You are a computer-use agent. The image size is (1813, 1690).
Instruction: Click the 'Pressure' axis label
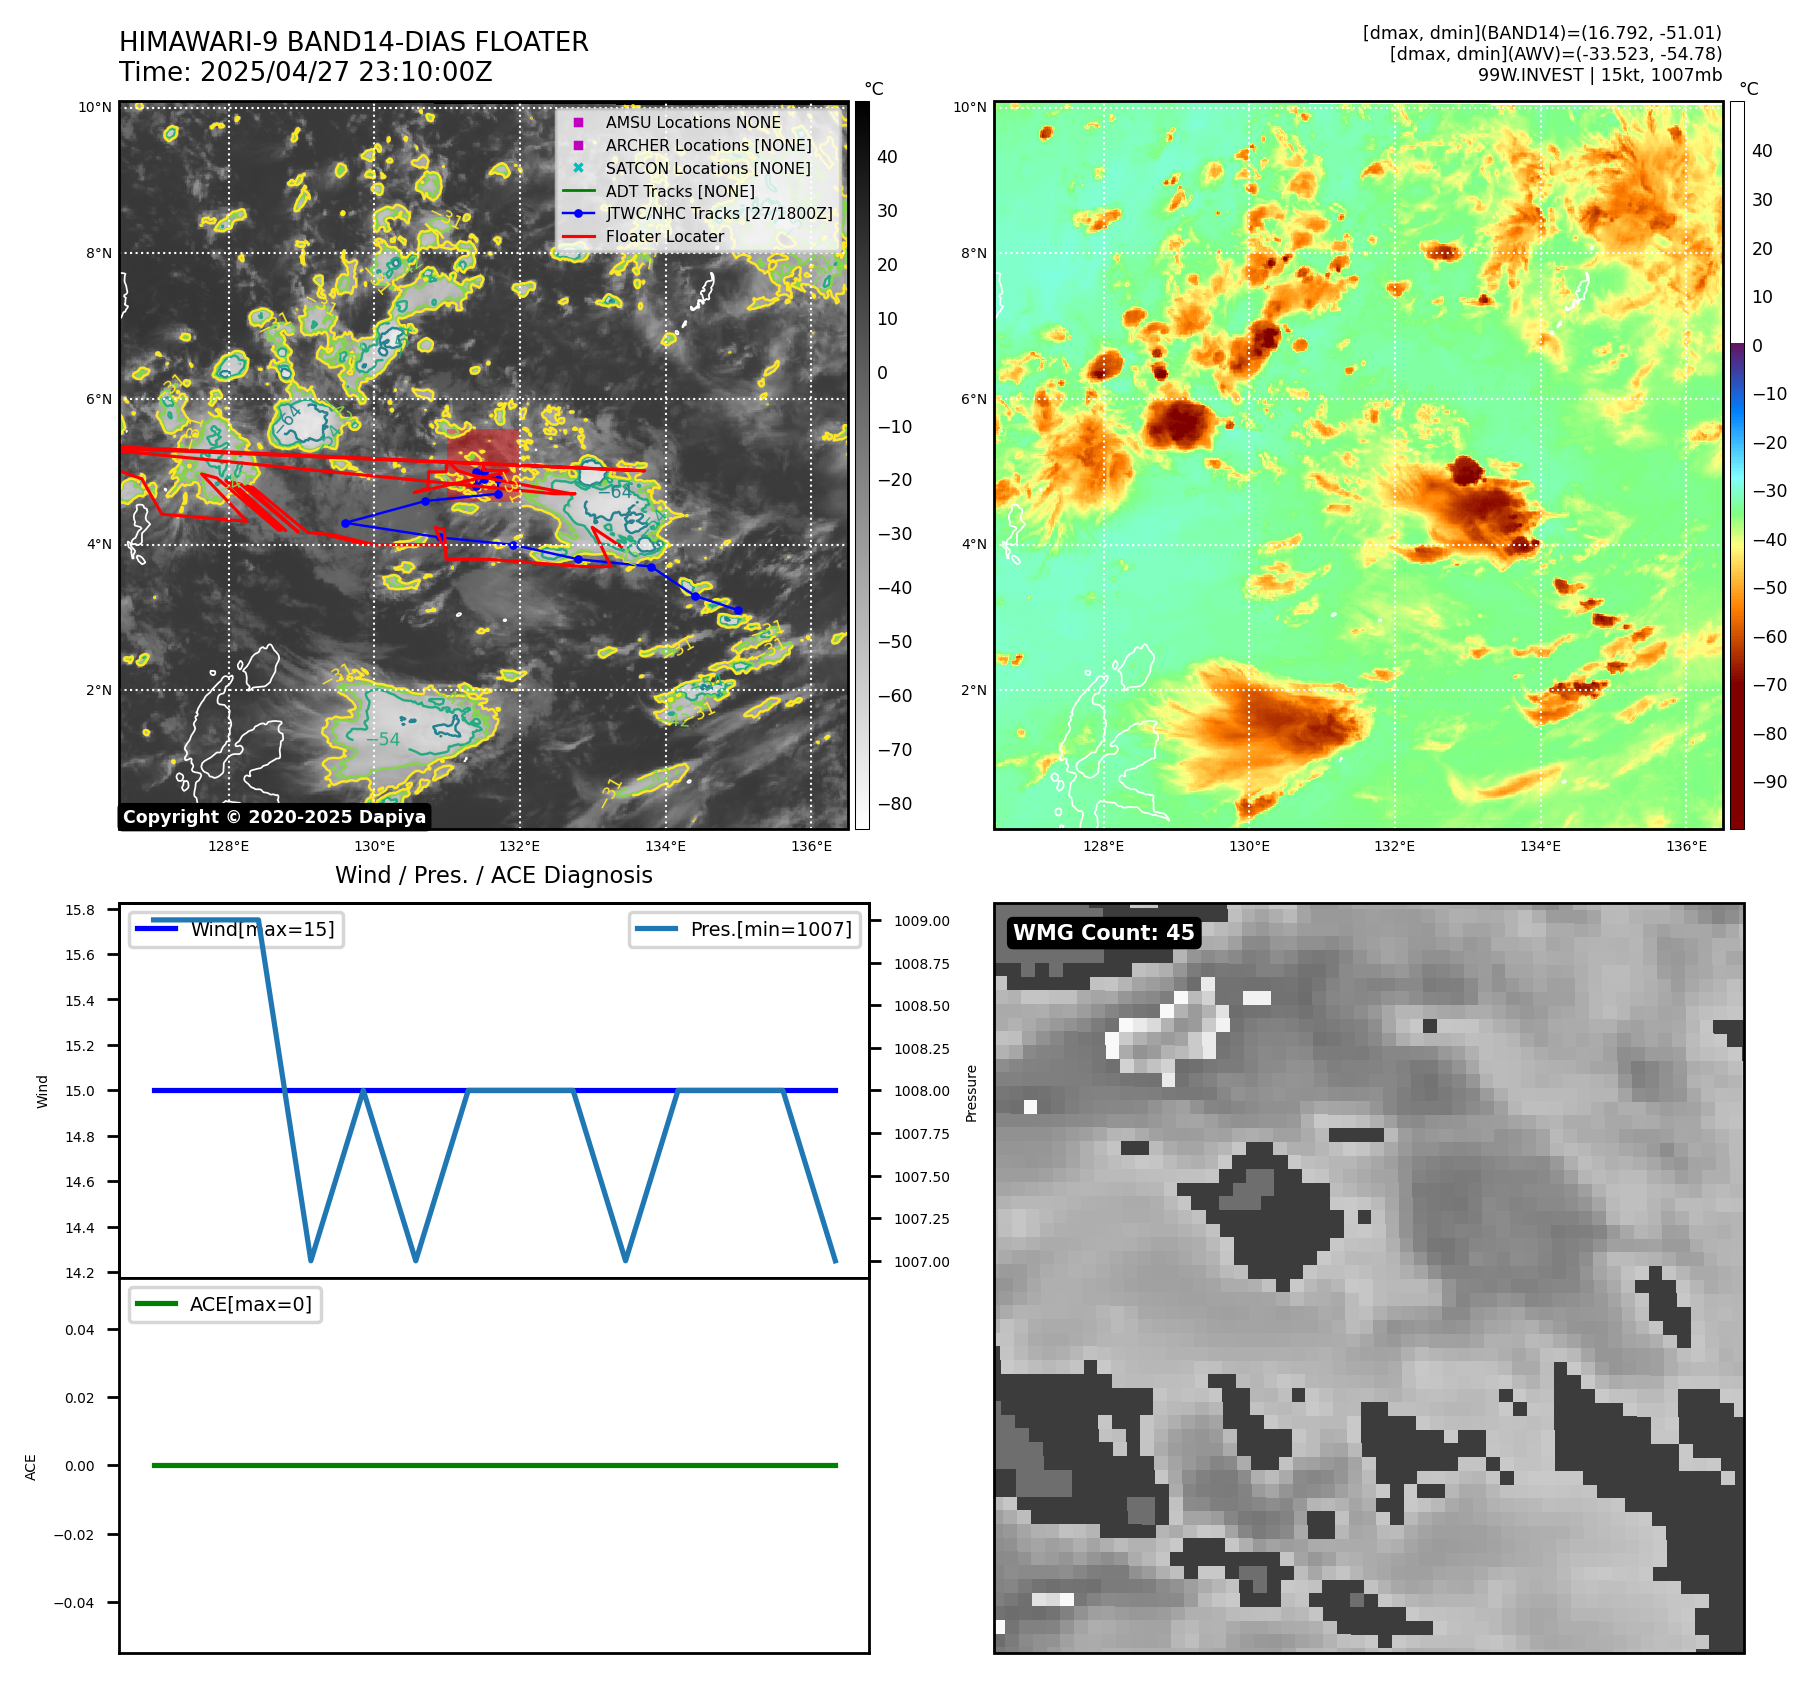[971, 1093]
